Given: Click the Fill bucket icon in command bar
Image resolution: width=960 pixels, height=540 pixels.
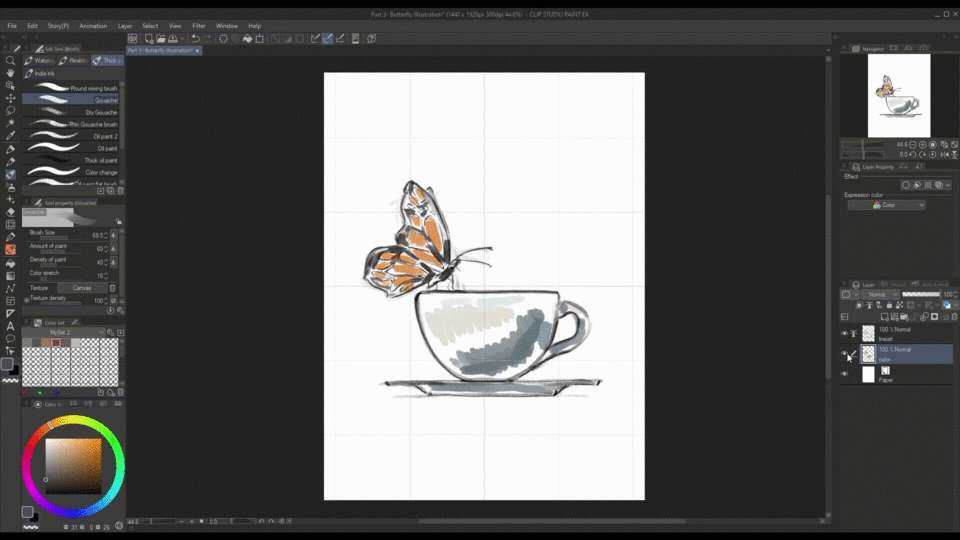Looking at the screenshot, I should point(247,39).
